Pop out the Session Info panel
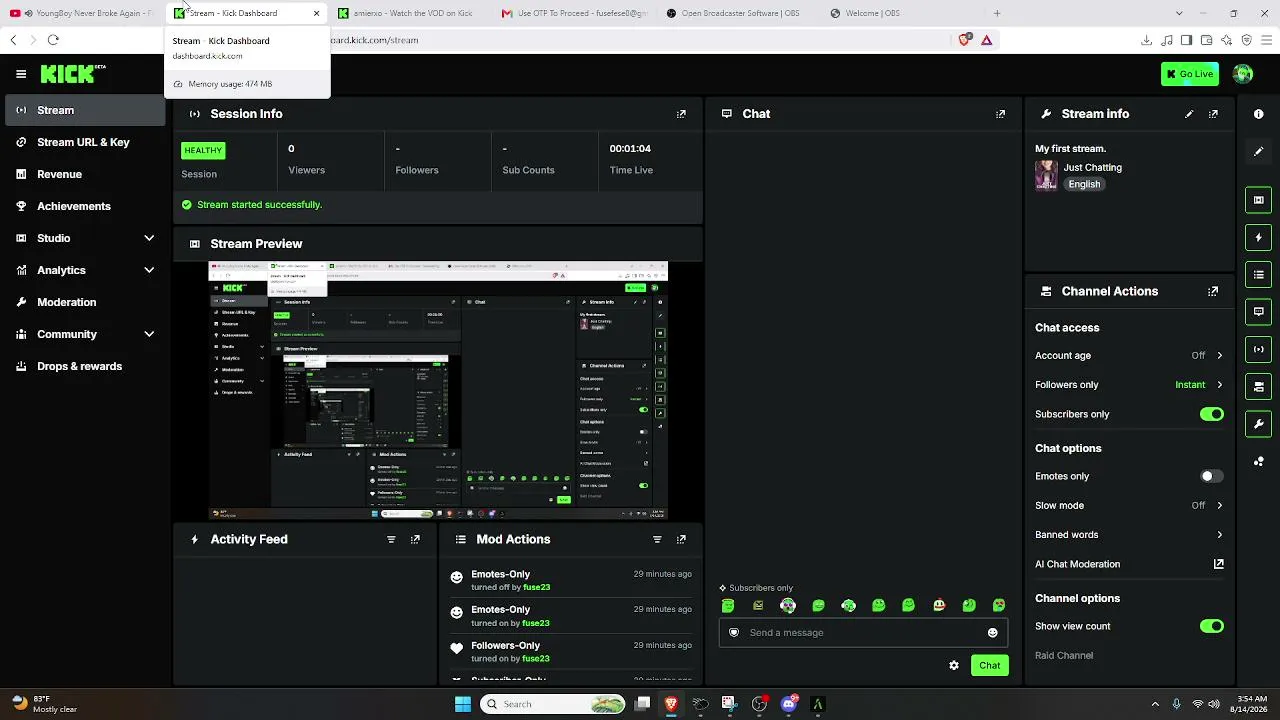Screen dimensions: 1280x720 (x=681, y=114)
